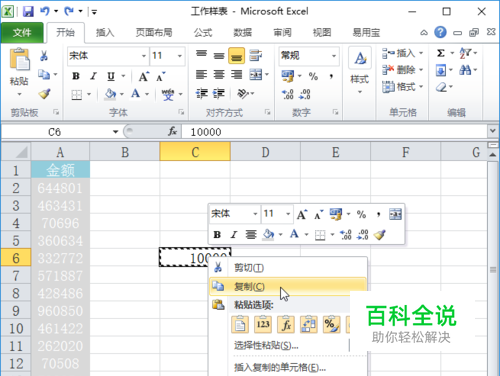This screenshot has height=376, width=500.
Task: Click comma style in ribbon number group
Action: 331,76
